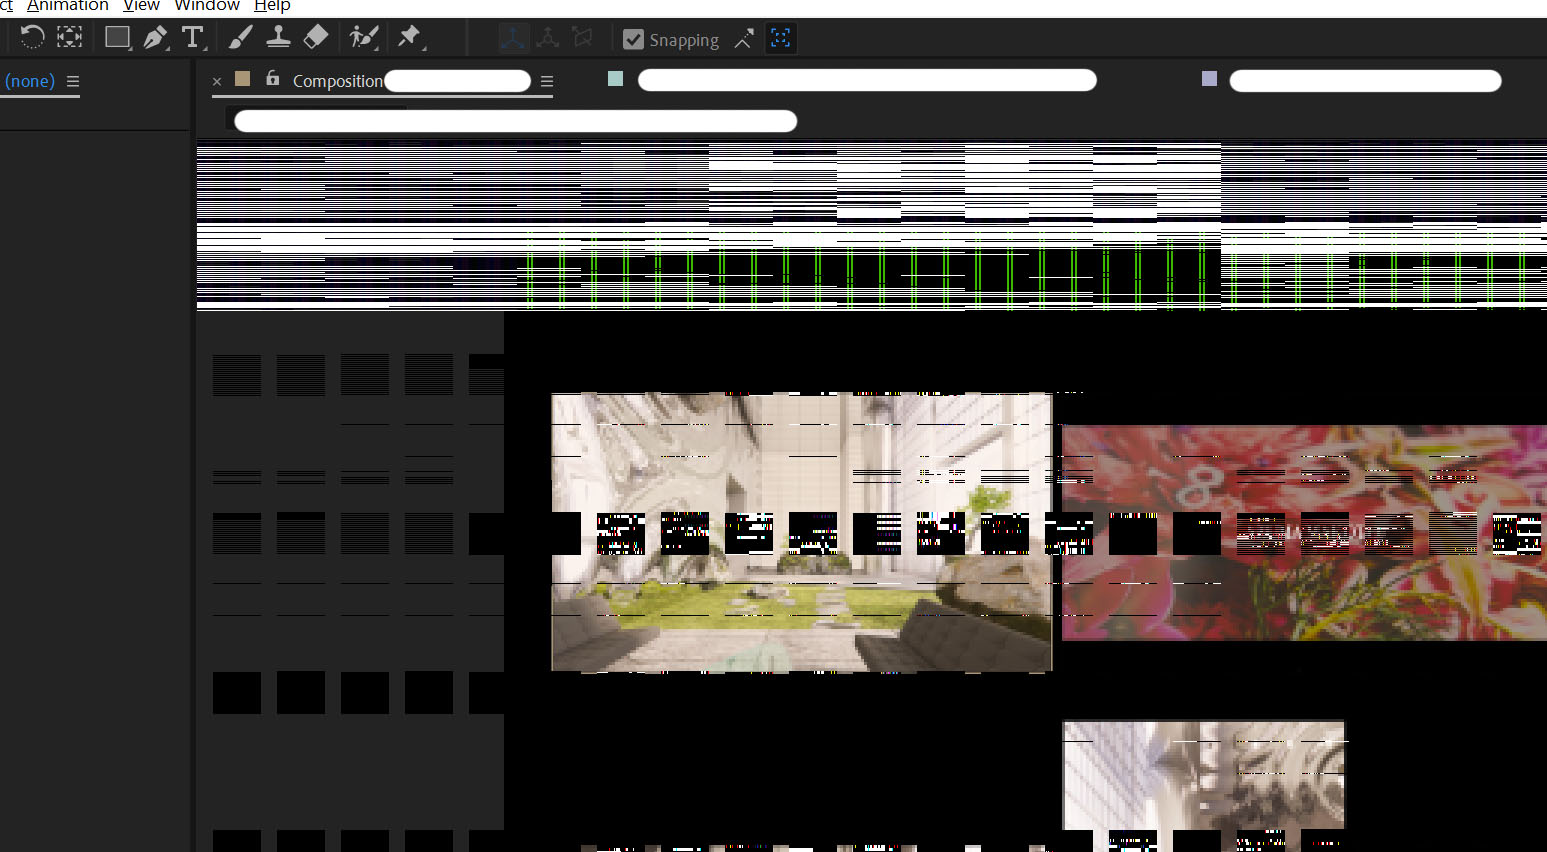Choose the Rectangle tool
The height and width of the screenshot is (852, 1547).
pos(117,36)
